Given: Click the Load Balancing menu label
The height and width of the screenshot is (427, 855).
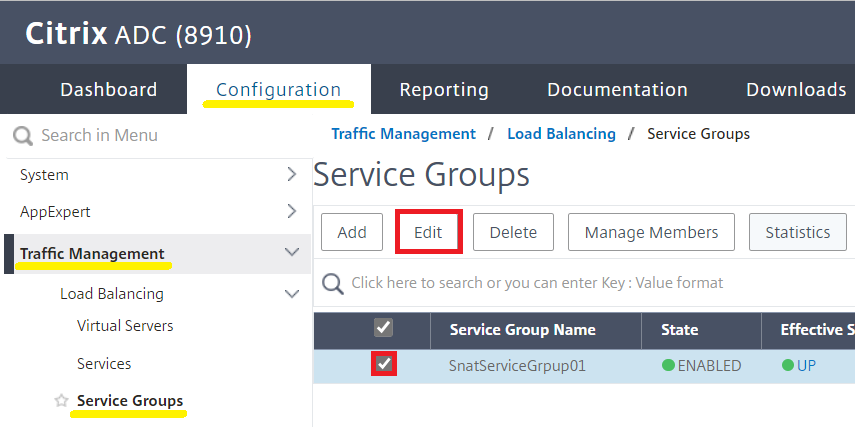Looking at the screenshot, I should 112,294.
